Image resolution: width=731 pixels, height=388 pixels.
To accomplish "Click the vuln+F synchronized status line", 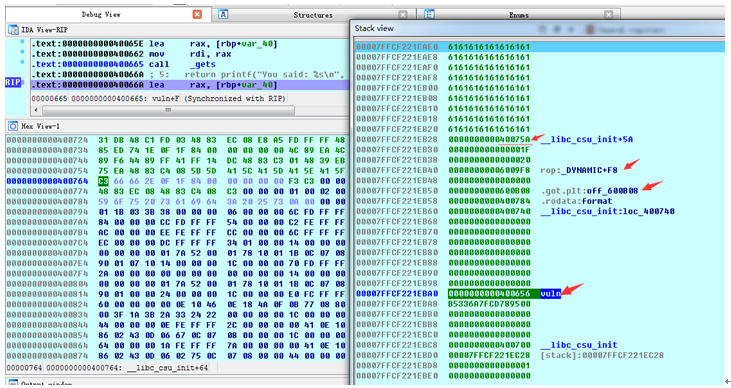I will 159,98.
